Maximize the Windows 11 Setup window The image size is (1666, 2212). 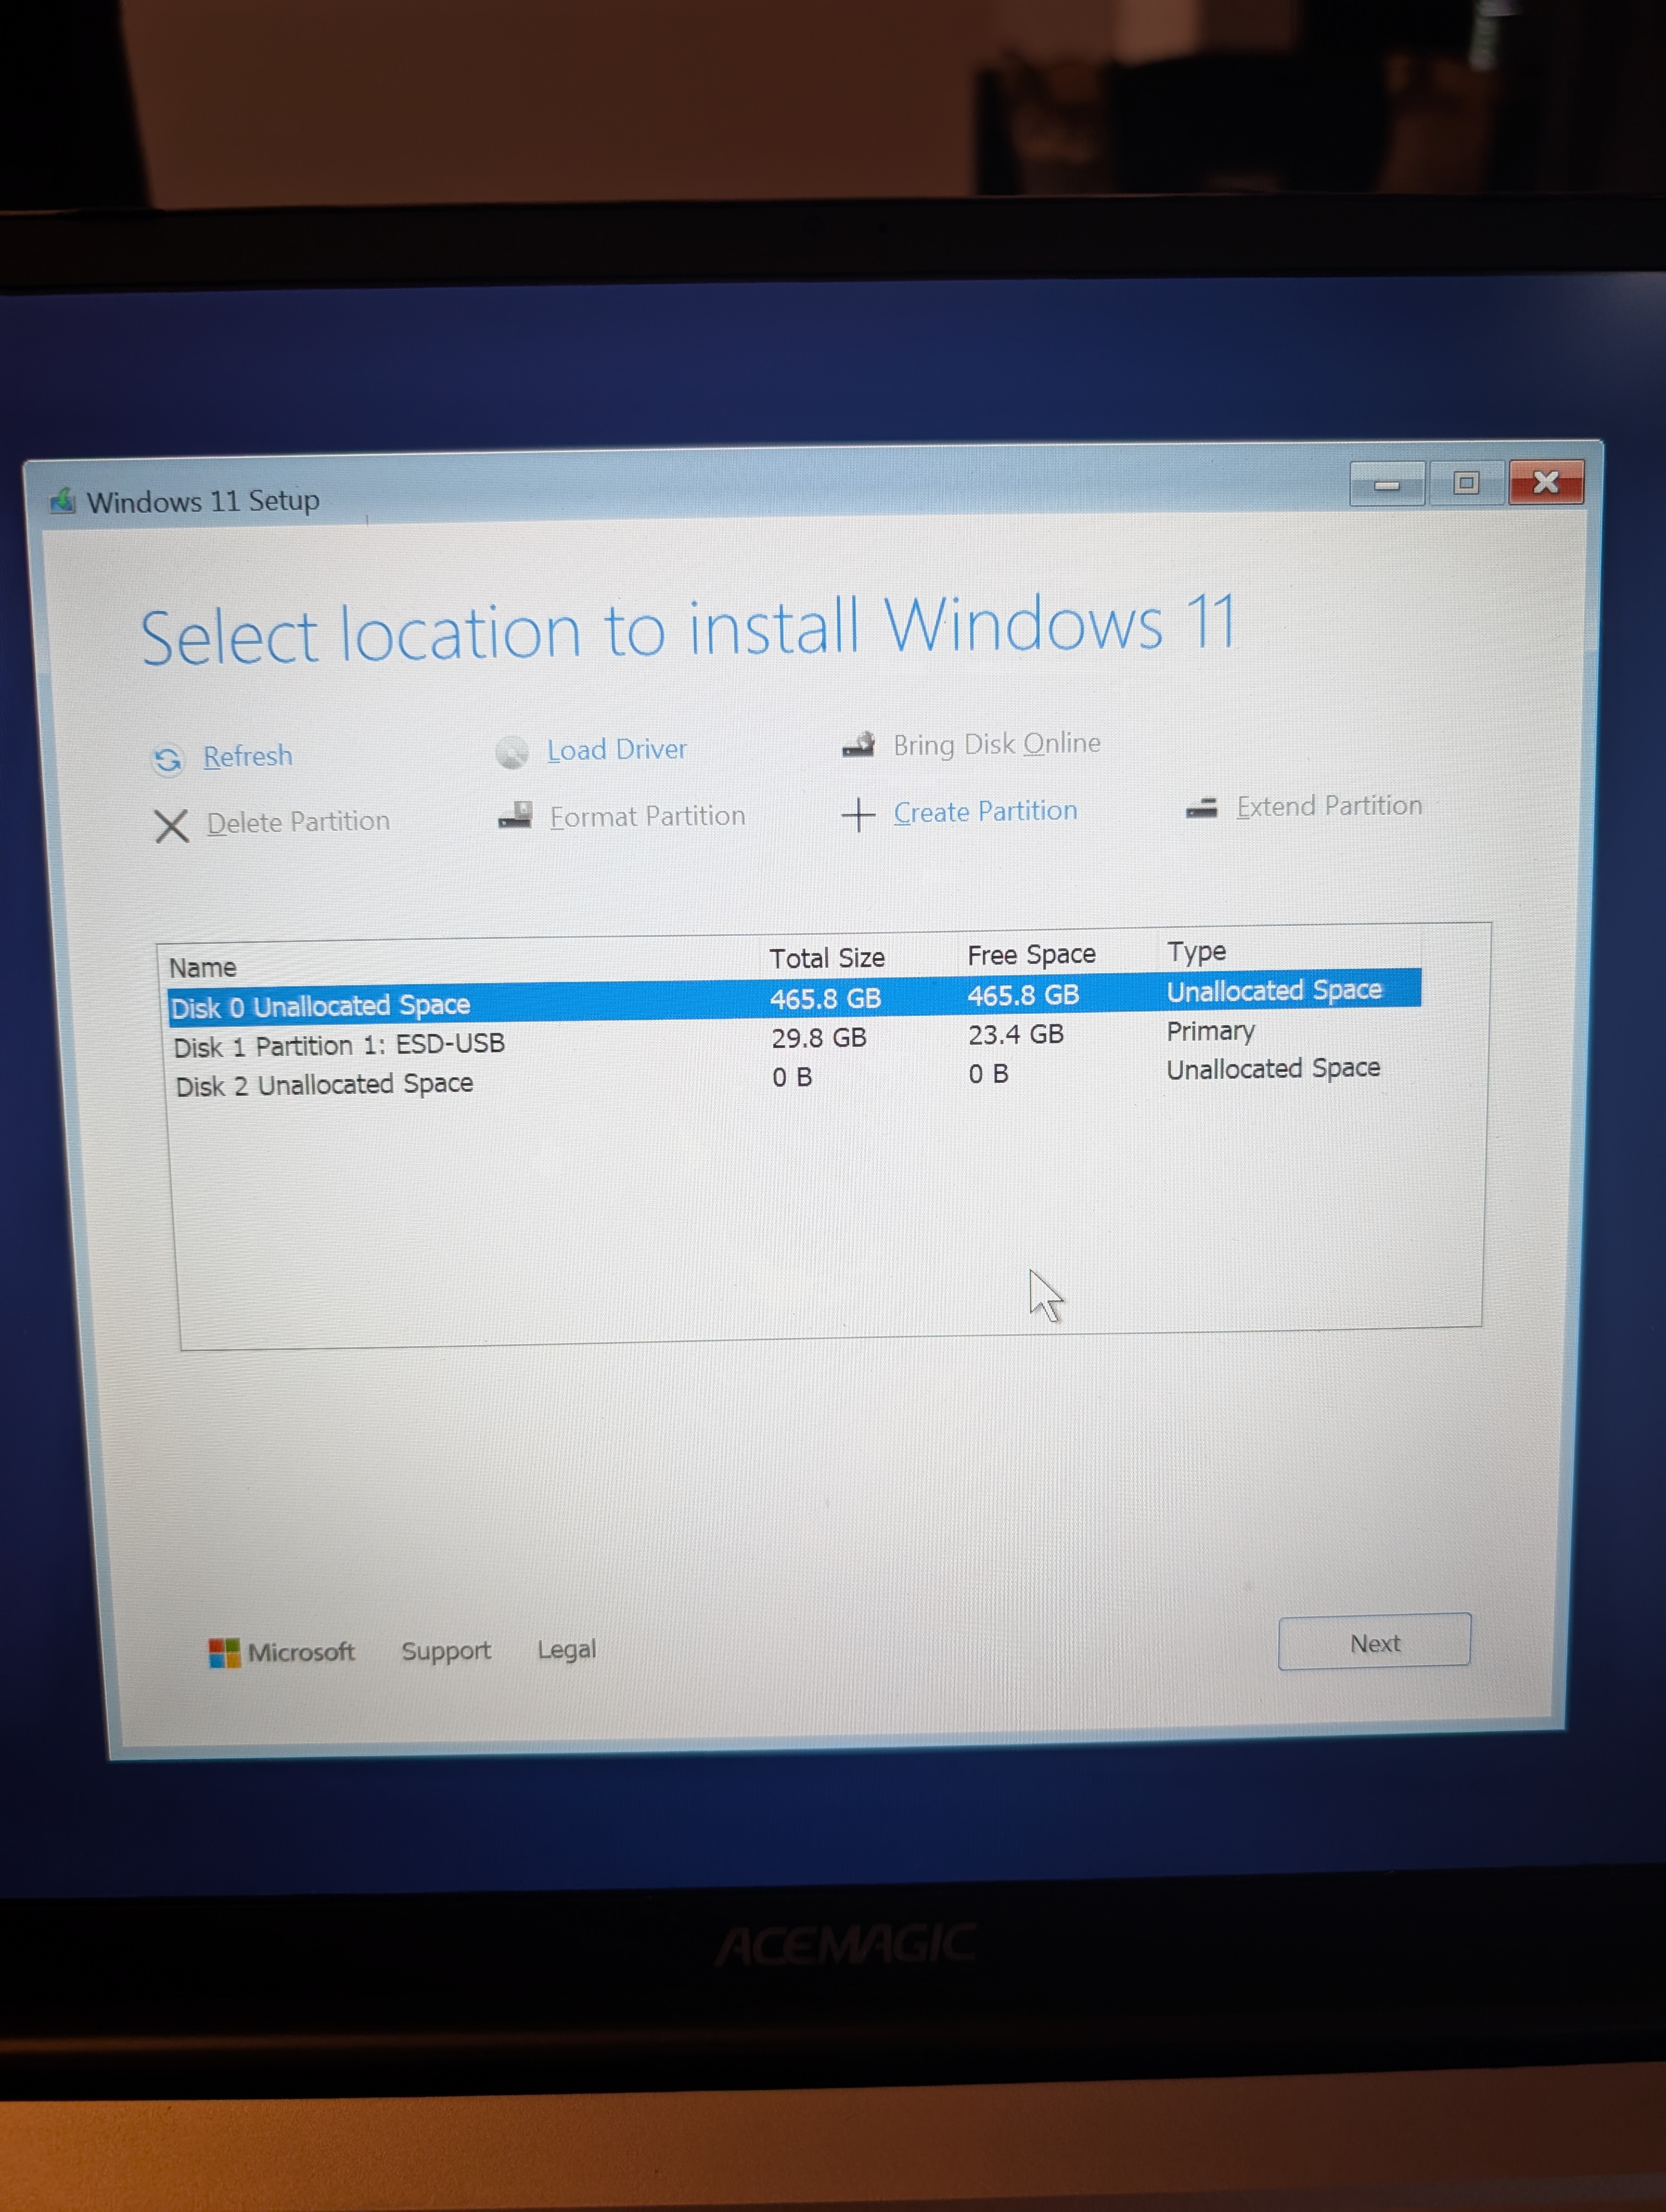1466,483
